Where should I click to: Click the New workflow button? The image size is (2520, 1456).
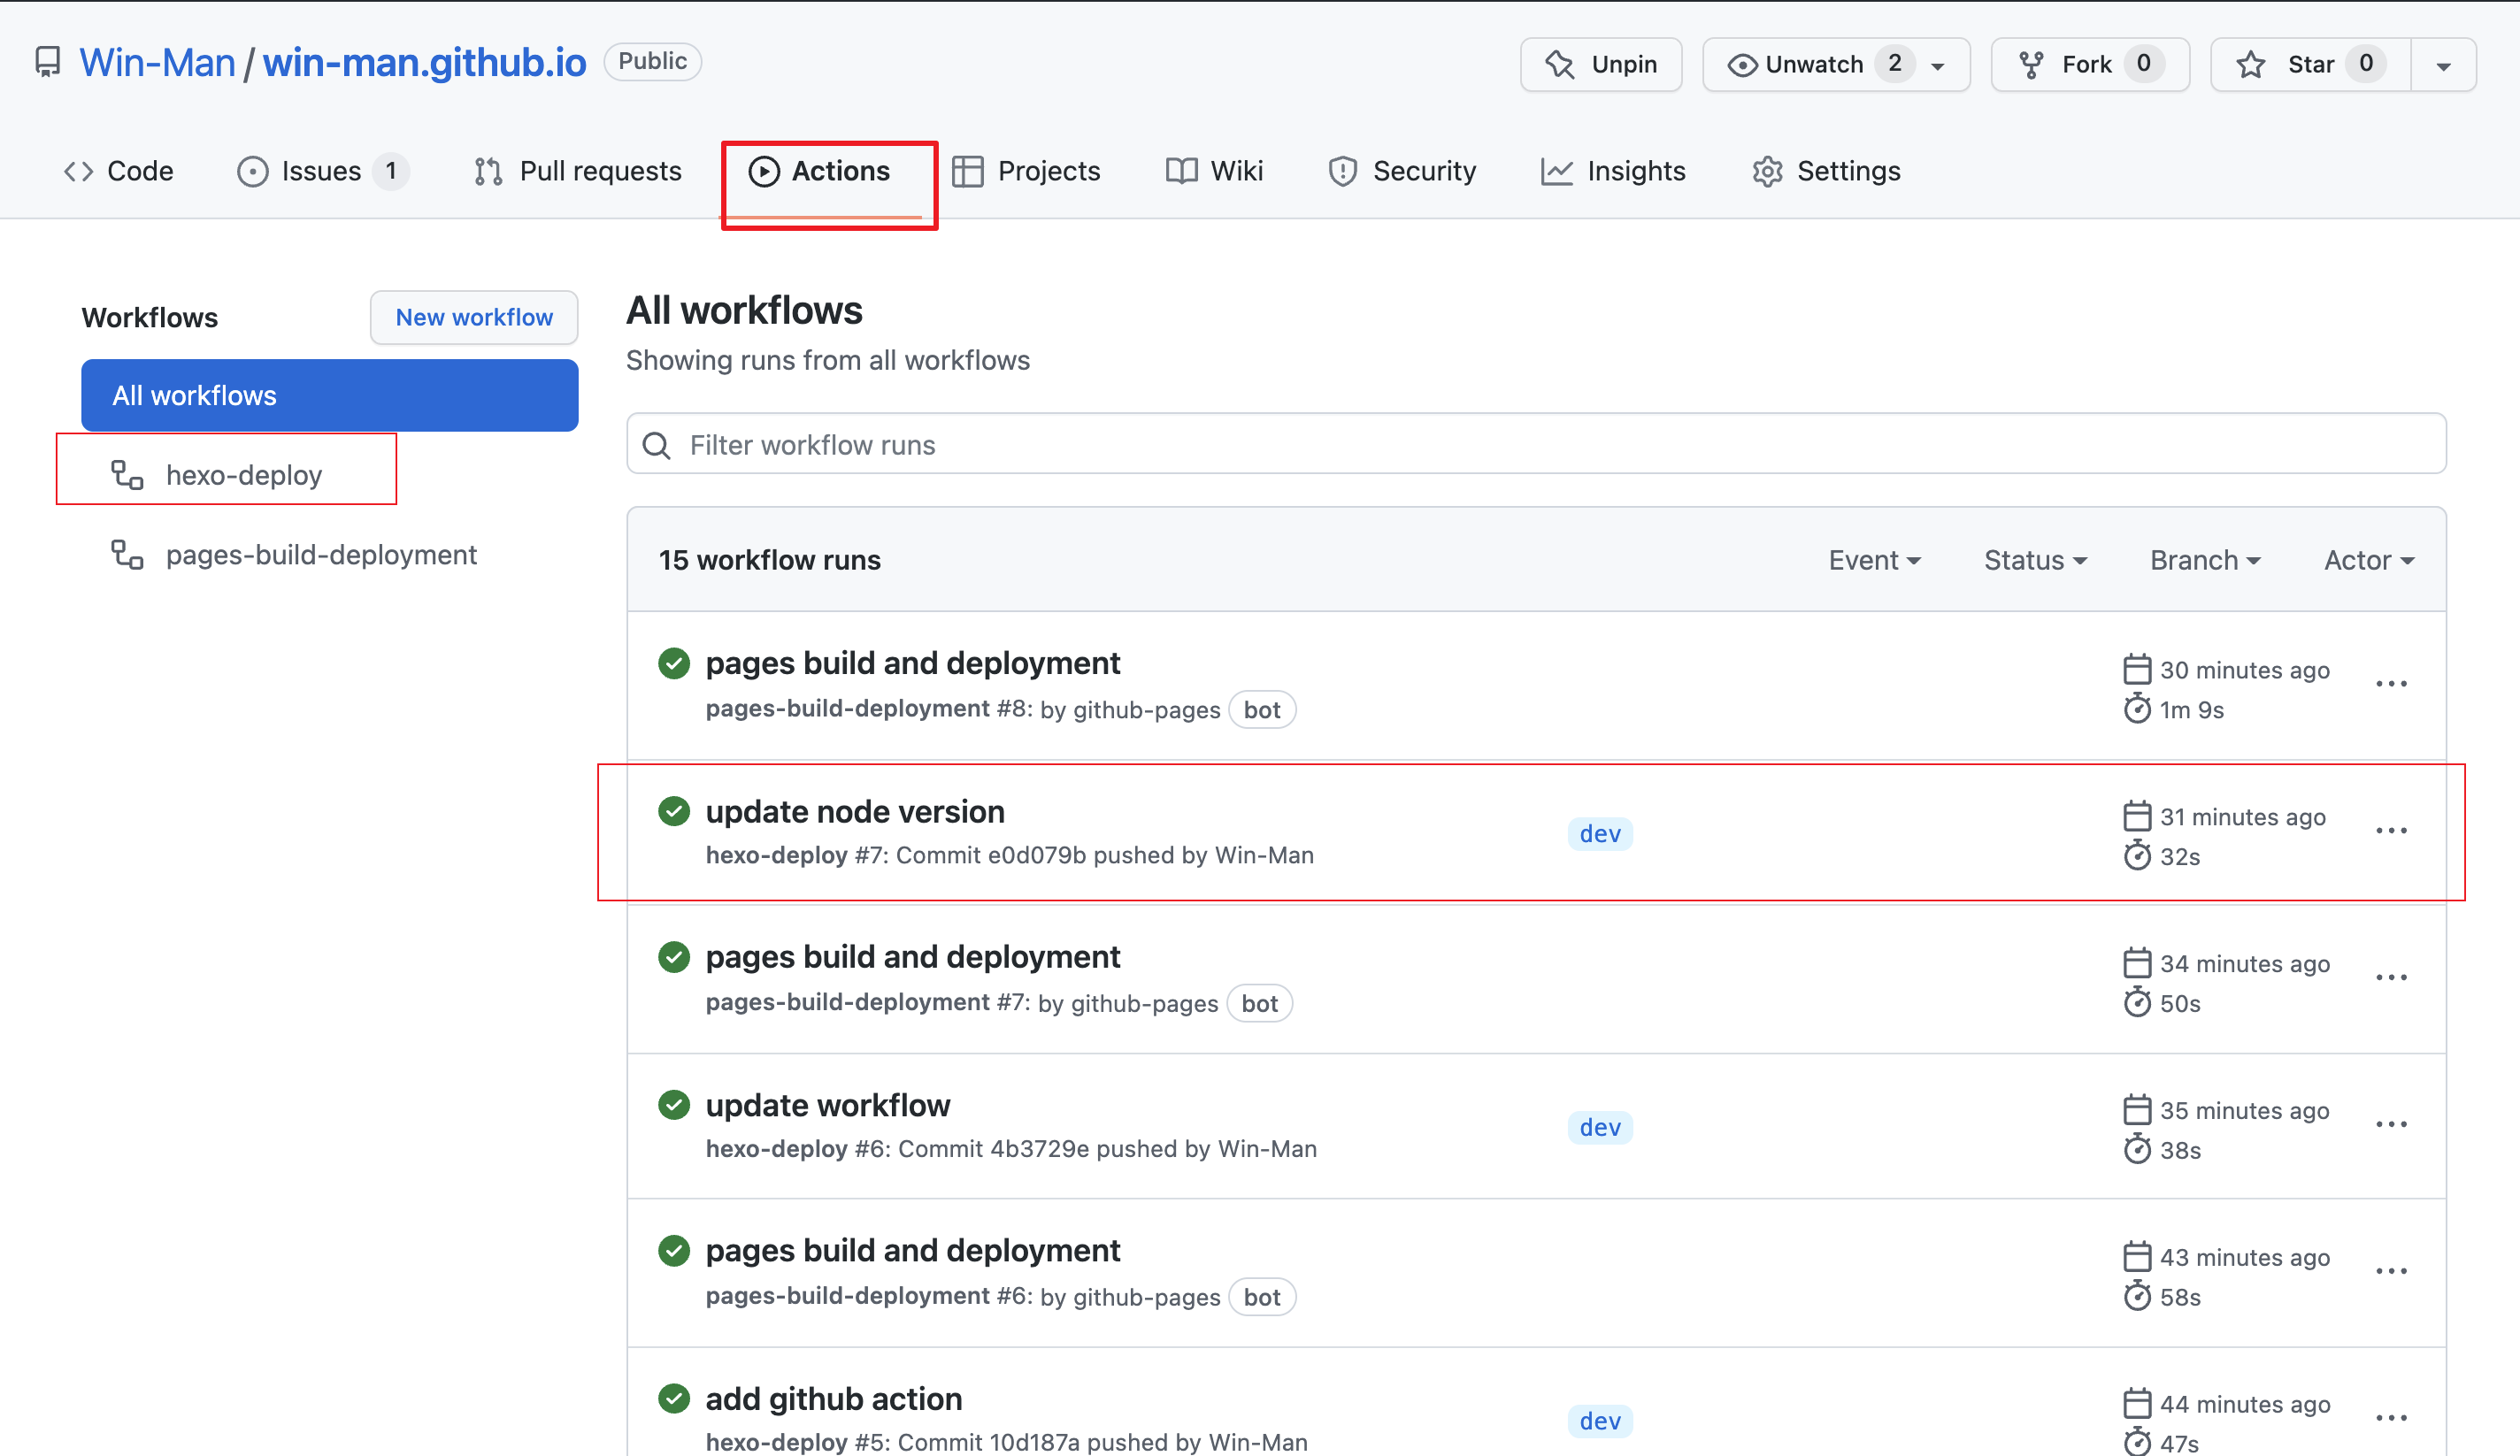tap(474, 317)
